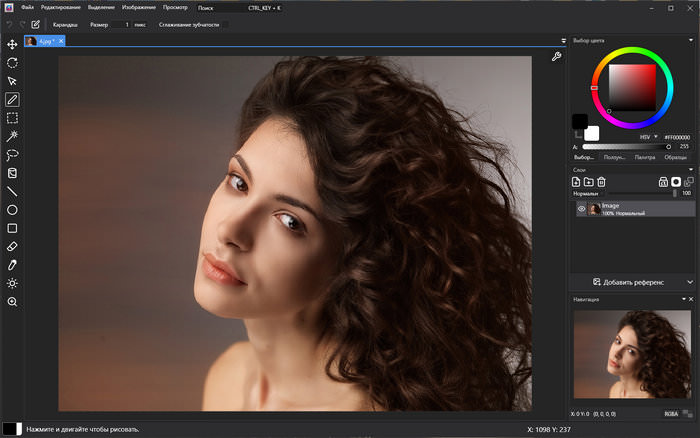Screen dimensions: 700x438
Task: Open the viewport wrench settings
Action: tap(556, 57)
